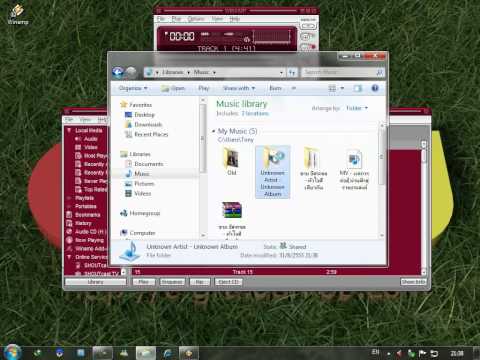Click the Explorer Forward arrow button
The height and width of the screenshot is (360, 480).
[131, 72]
